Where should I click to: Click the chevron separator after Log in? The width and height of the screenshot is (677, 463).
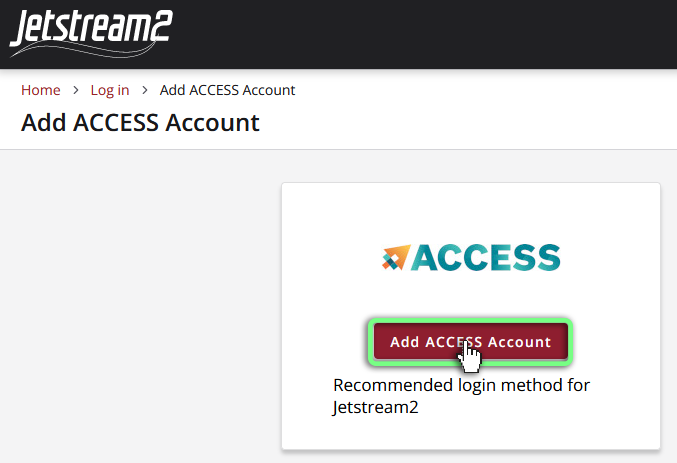pos(144,90)
